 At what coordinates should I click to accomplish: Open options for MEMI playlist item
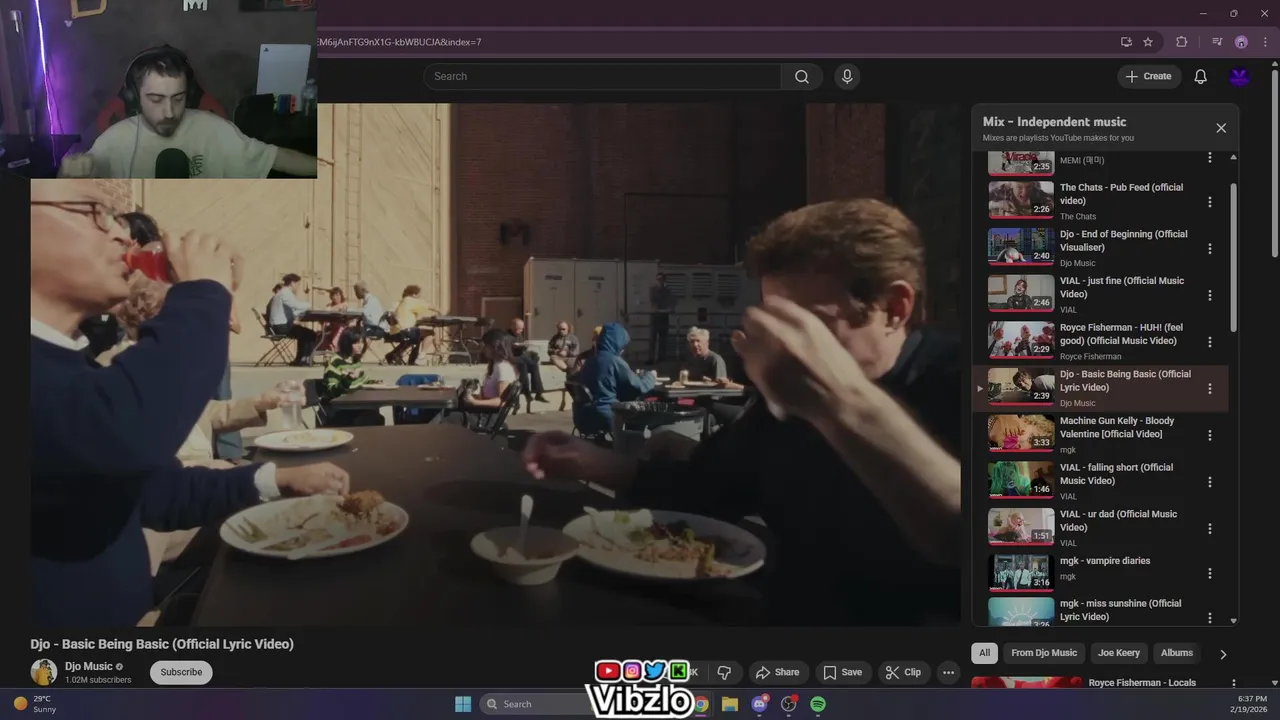[1210, 158]
